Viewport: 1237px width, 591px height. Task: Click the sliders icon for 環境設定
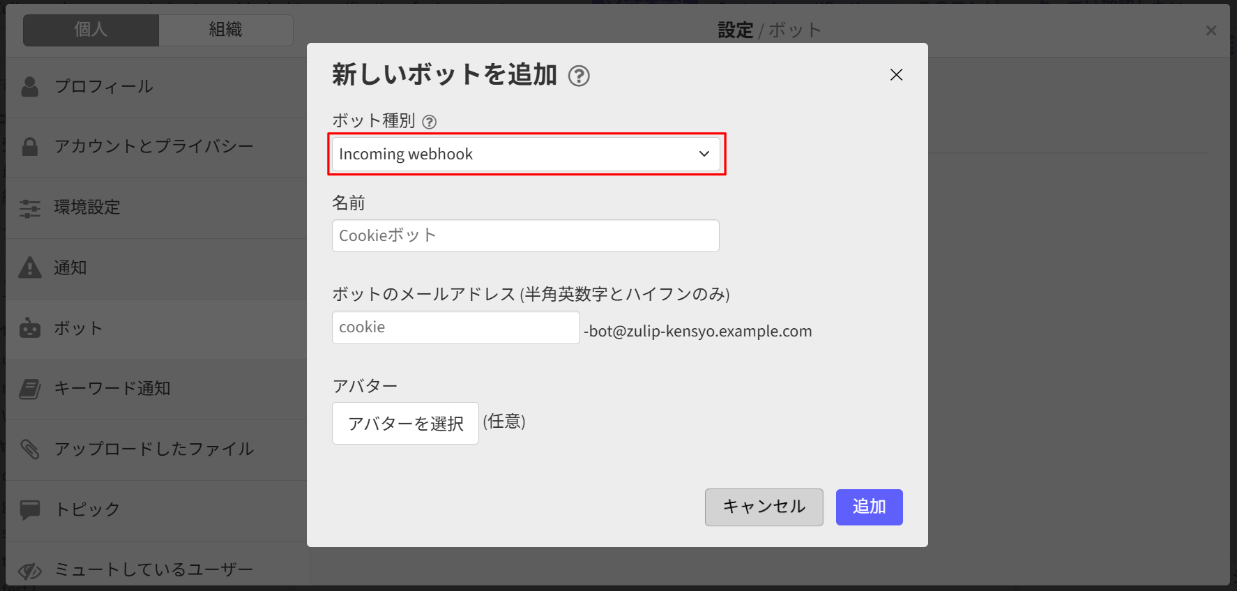pos(30,208)
